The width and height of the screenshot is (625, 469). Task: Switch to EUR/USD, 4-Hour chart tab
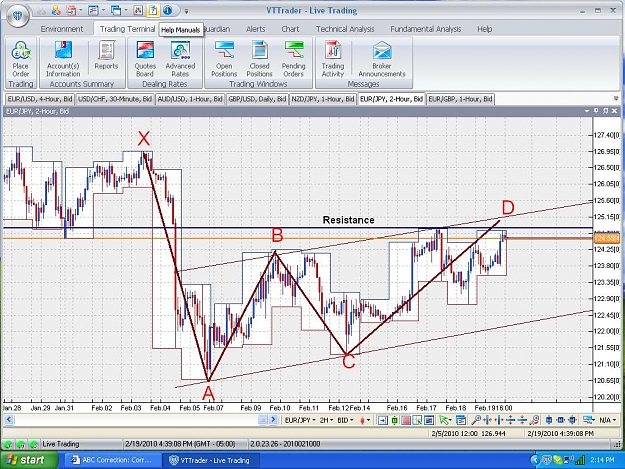[x=40, y=99]
